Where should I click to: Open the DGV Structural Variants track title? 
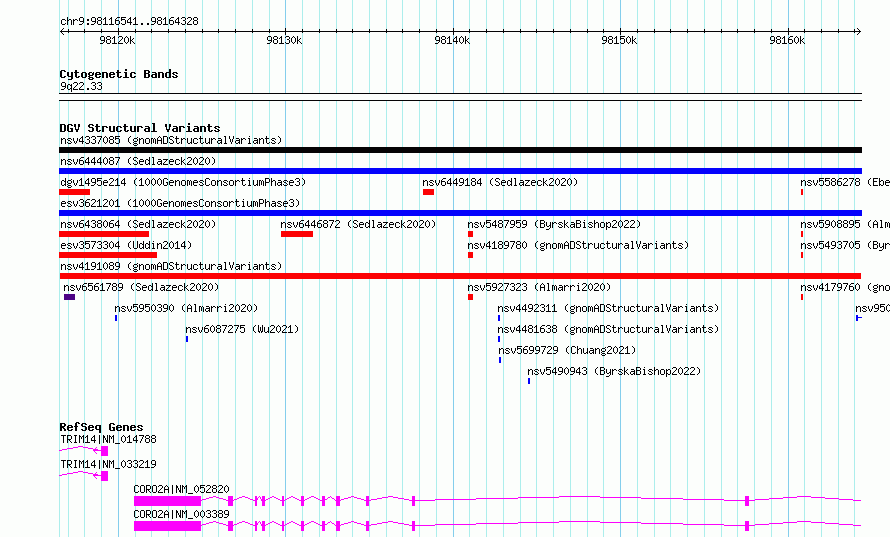(140, 128)
